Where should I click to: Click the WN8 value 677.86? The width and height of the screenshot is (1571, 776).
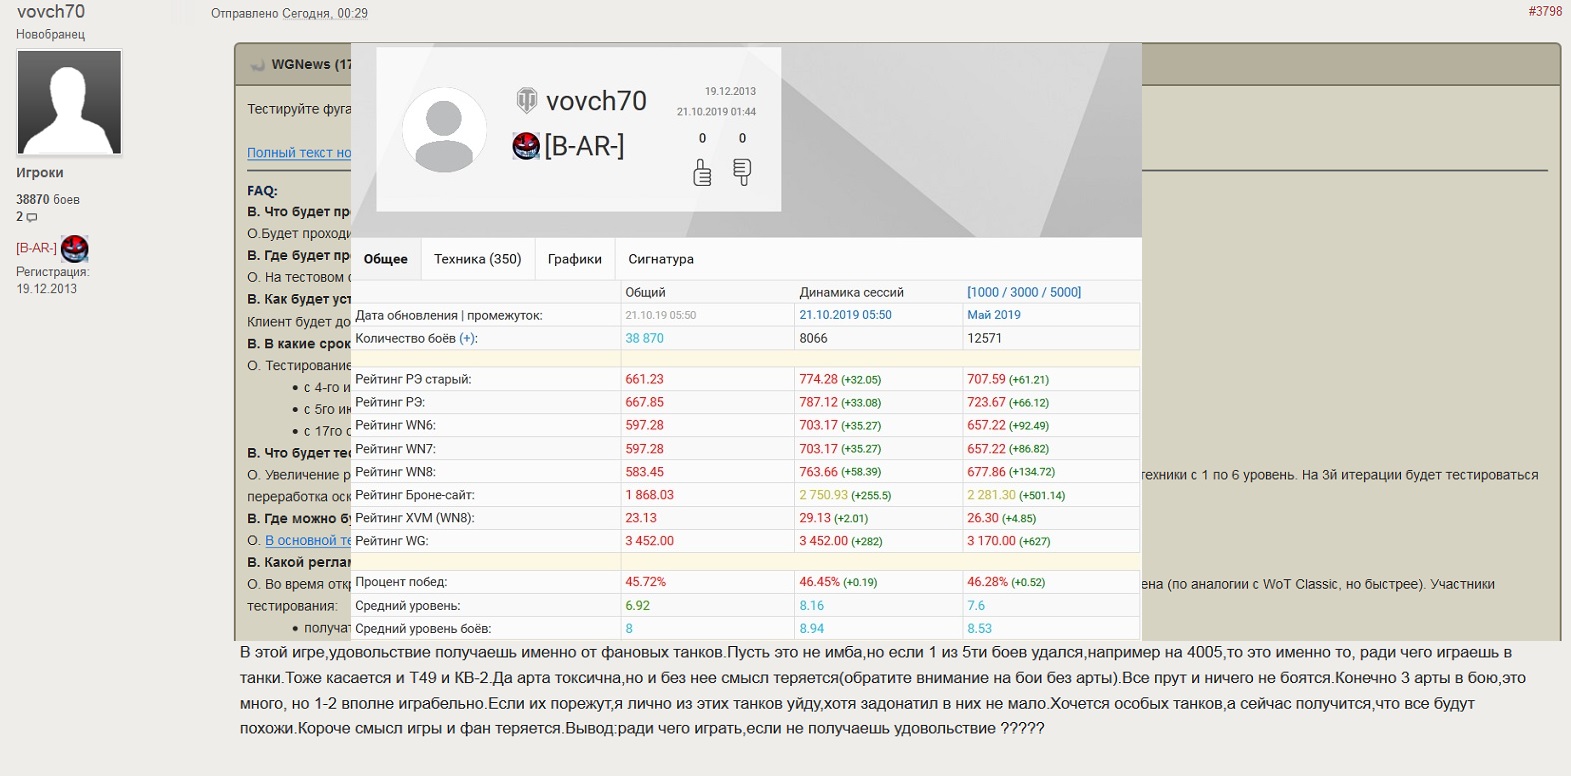[x=987, y=472]
